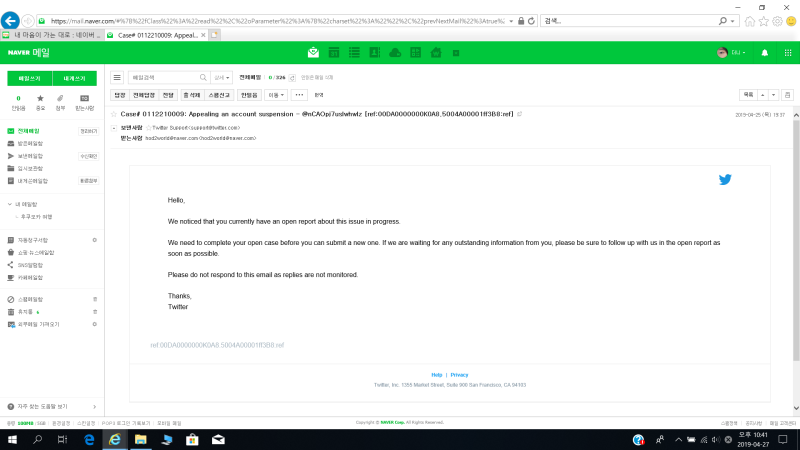800x450 pixels.
Task: Open File Explorer from taskbar
Action: (x=141, y=440)
